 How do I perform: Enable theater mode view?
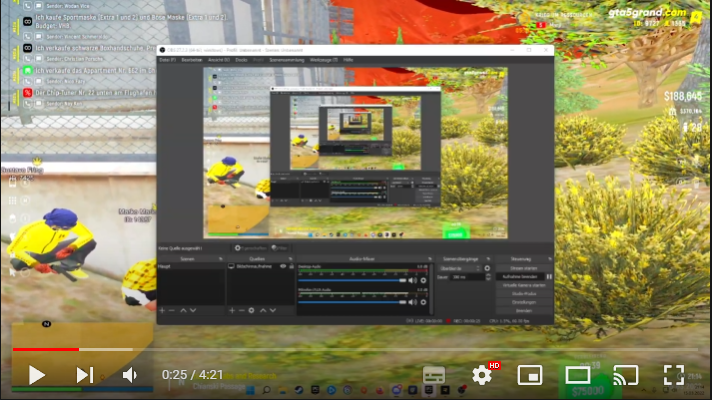[578, 375]
